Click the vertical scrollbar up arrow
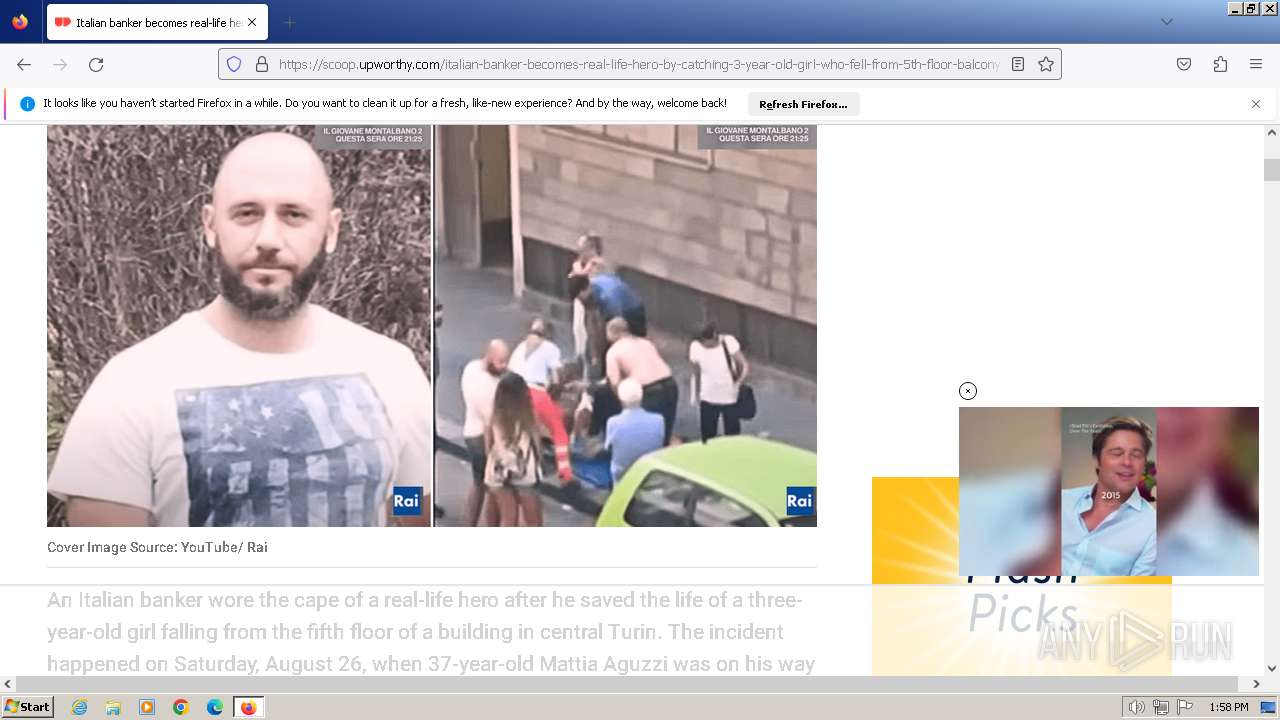The width and height of the screenshot is (1280, 720). click(1272, 132)
